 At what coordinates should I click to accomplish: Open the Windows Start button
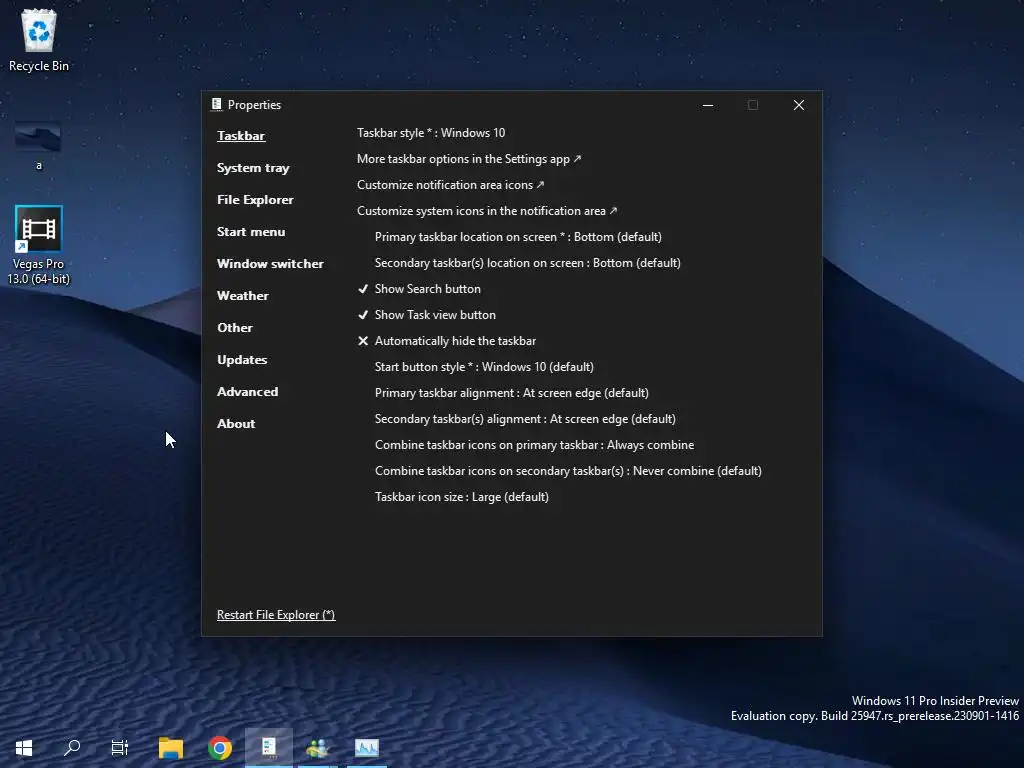(x=24, y=747)
